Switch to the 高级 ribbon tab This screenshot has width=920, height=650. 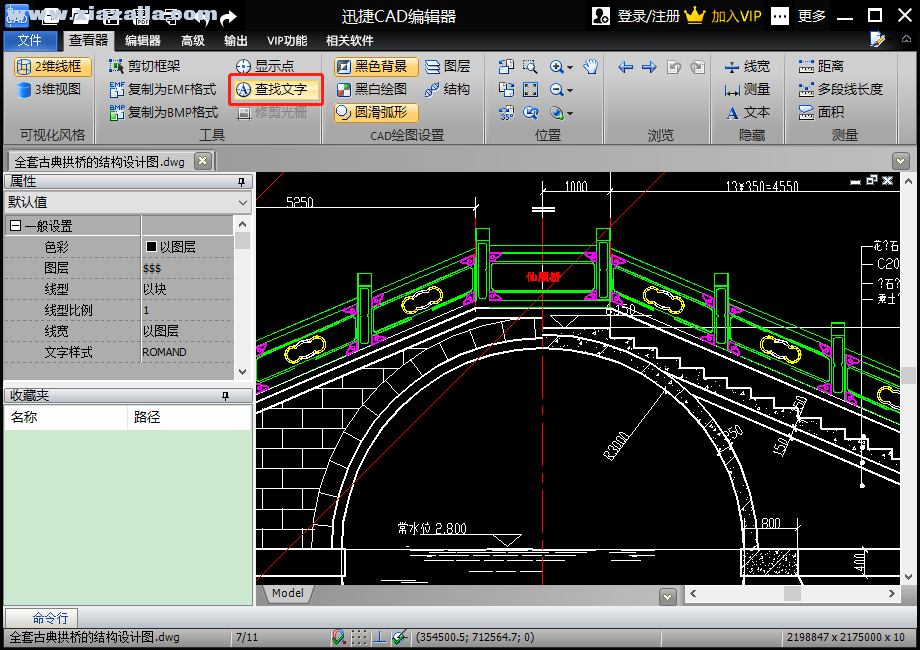[x=193, y=40]
